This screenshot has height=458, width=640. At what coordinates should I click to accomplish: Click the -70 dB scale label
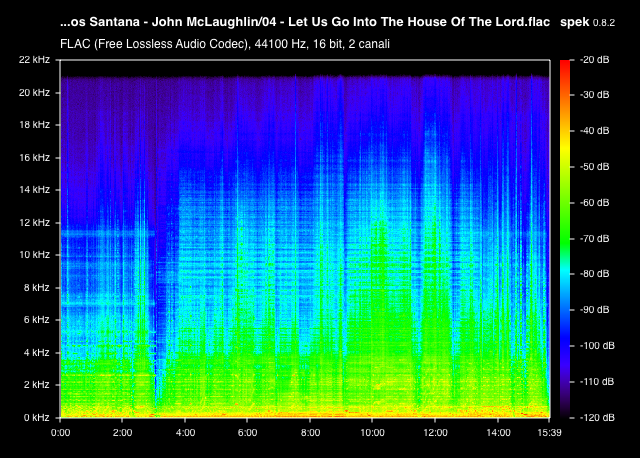pos(595,238)
